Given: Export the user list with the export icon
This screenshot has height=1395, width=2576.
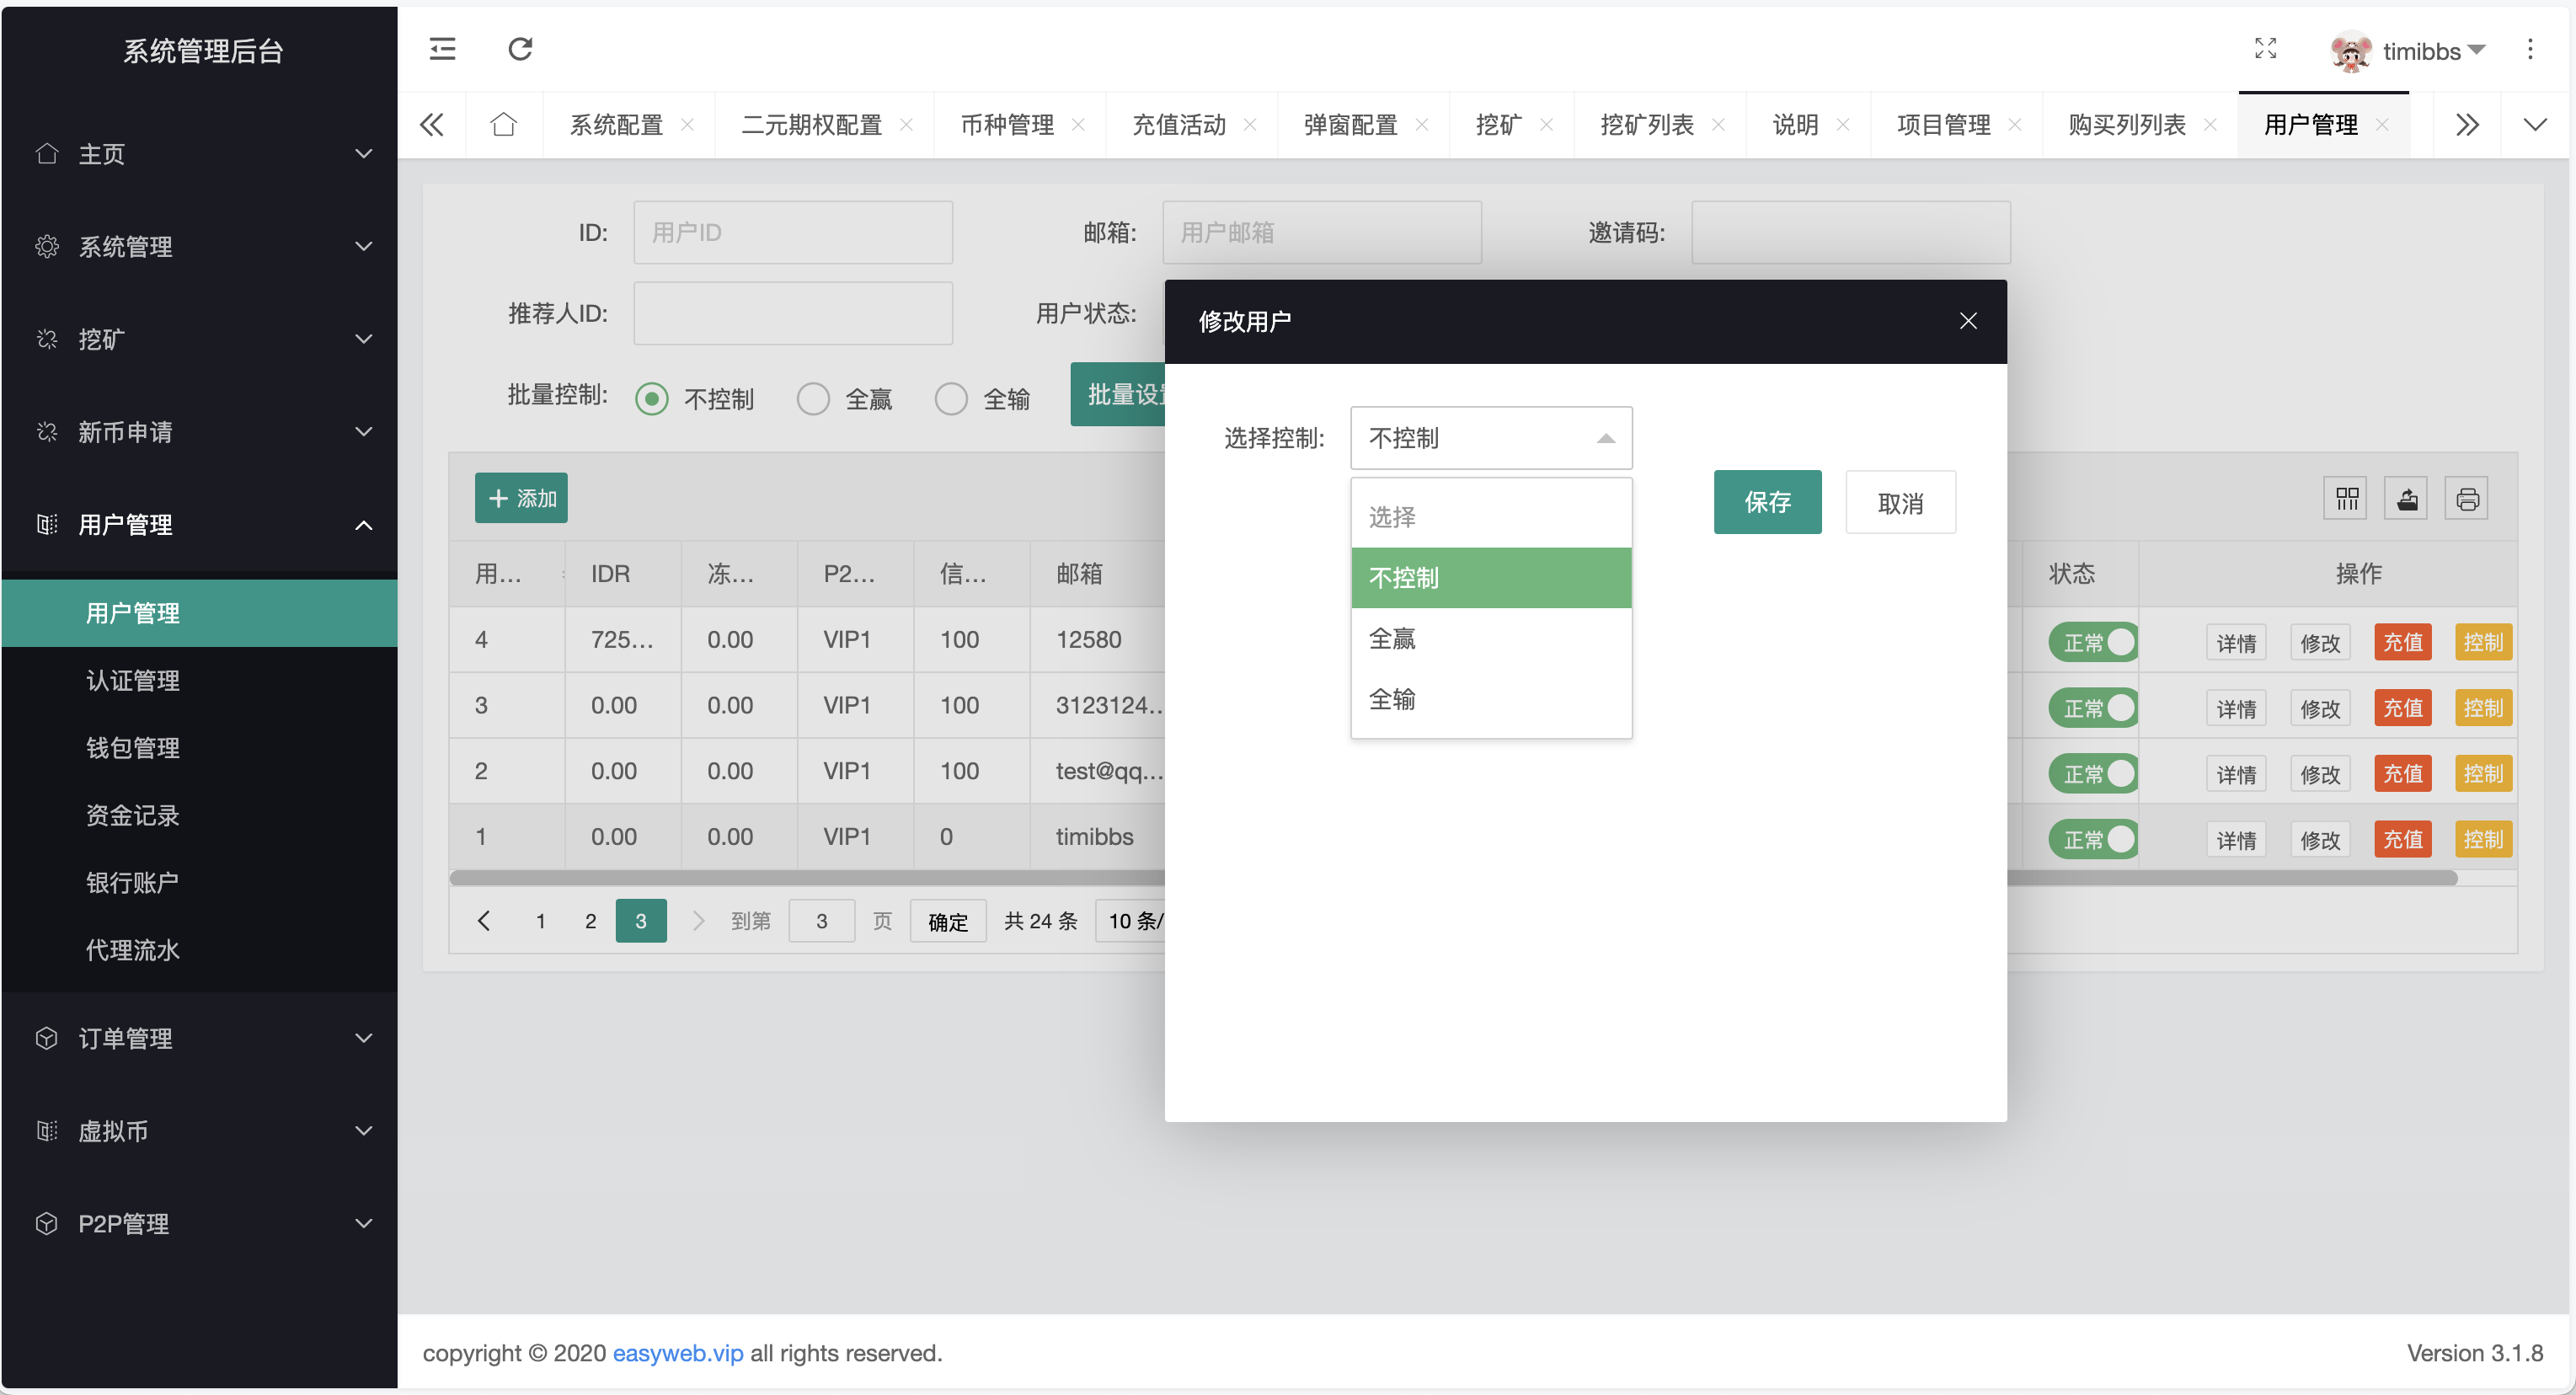Looking at the screenshot, I should coord(2407,498).
